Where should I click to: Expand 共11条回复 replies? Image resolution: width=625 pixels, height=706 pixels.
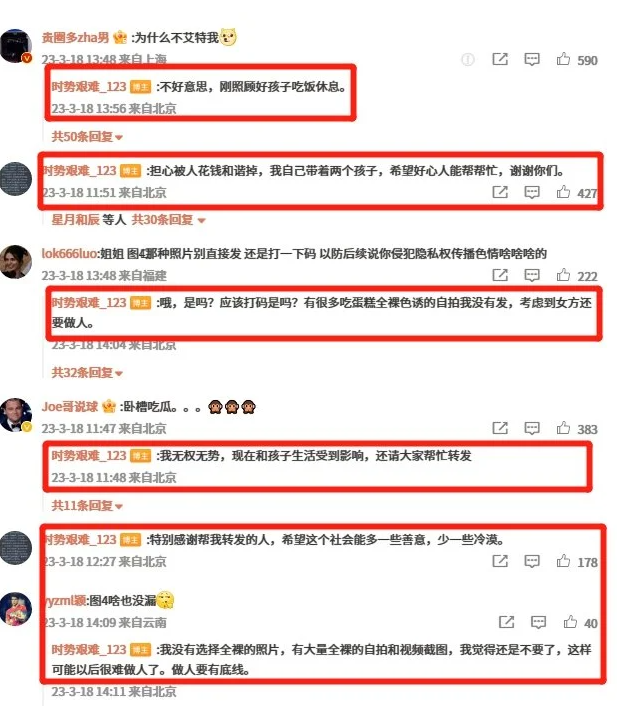click(x=87, y=506)
